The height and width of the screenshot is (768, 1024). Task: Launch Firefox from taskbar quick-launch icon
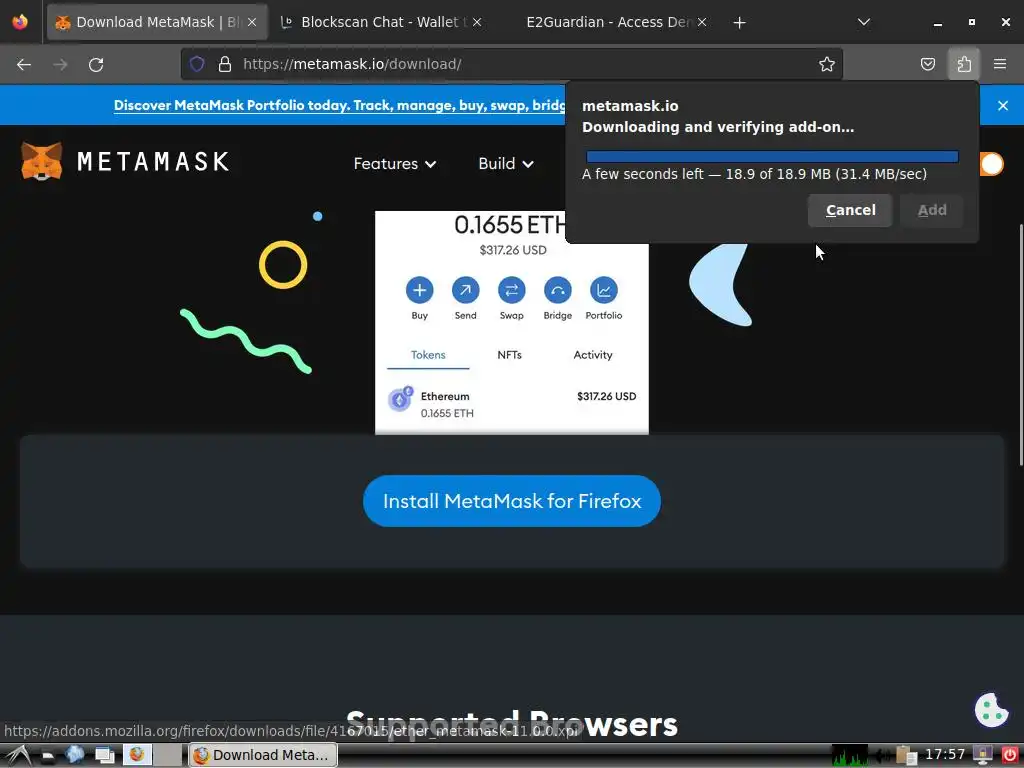[x=137, y=755]
